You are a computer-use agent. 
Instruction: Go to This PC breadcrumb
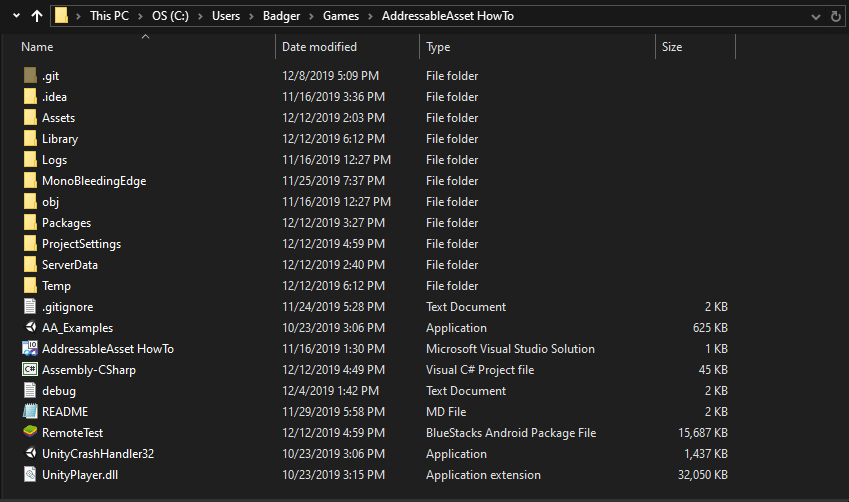pyautogui.click(x=109, y=16)
